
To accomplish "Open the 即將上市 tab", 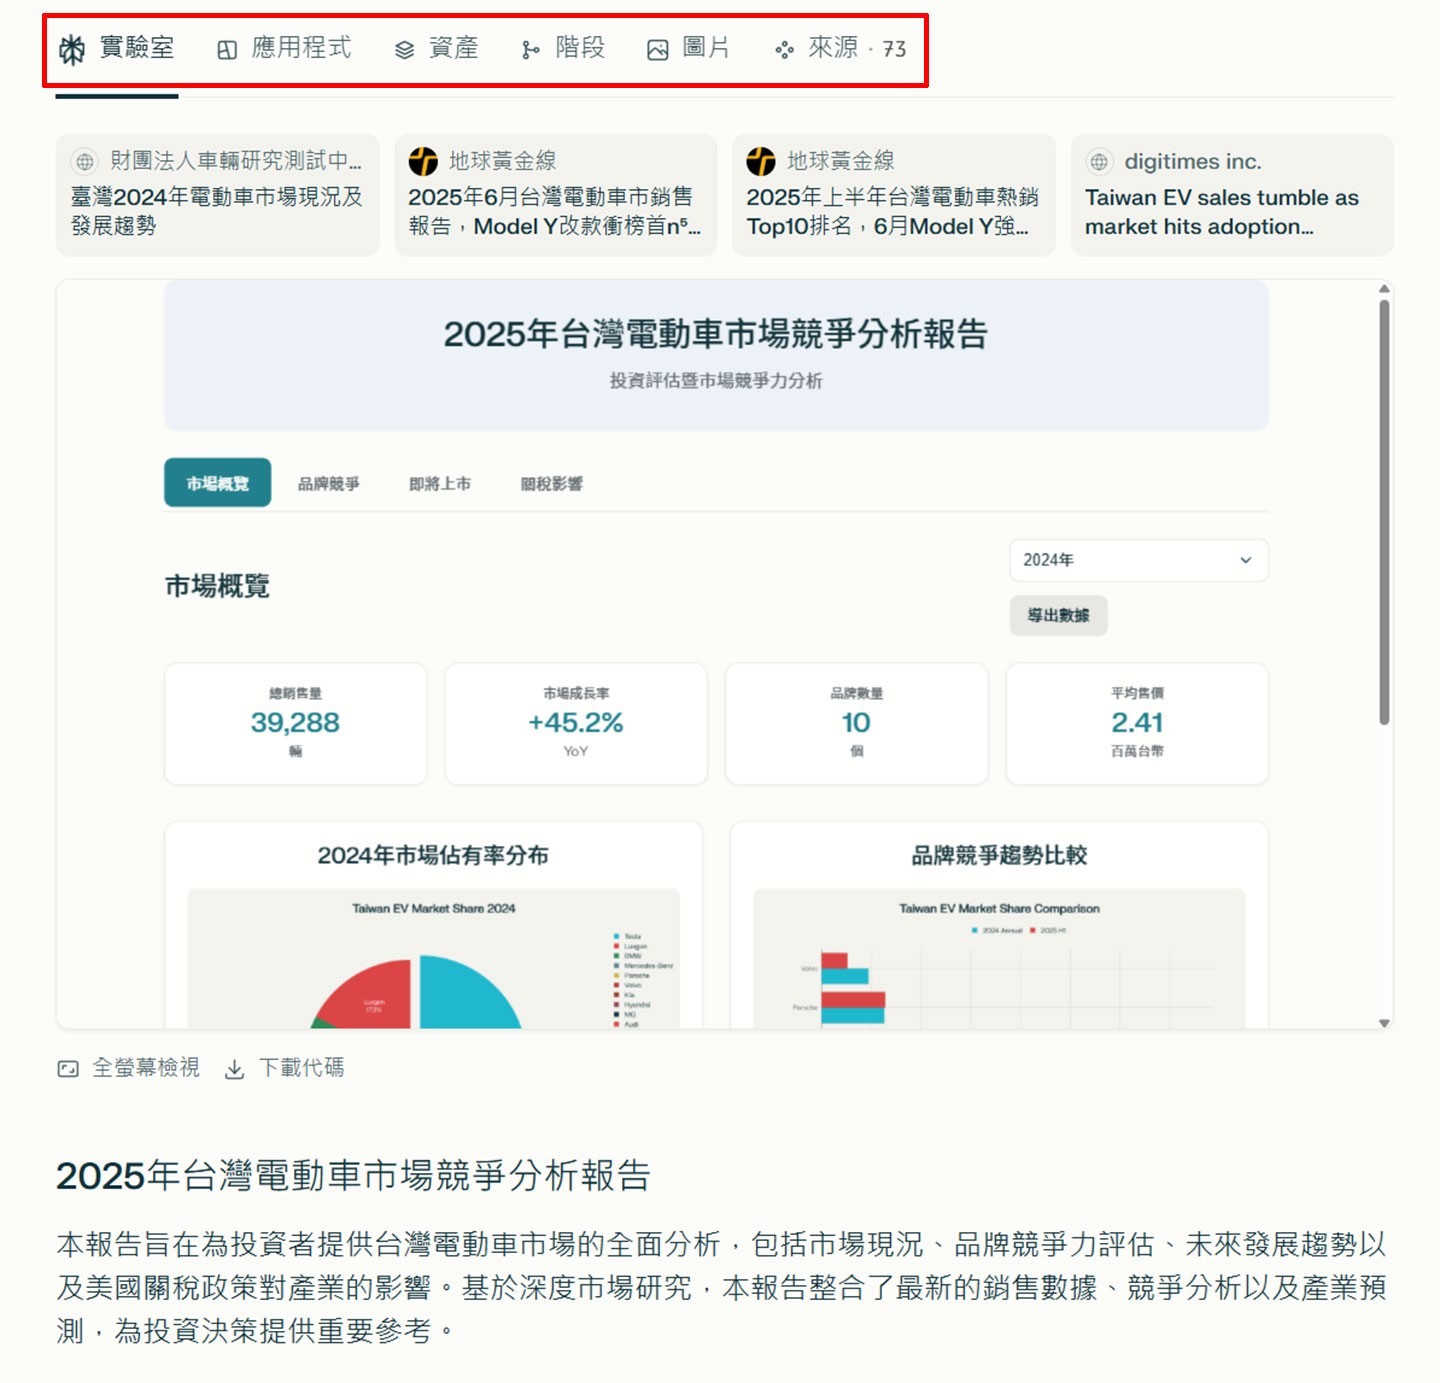I will pyautogui.click(x=438, y=483).
